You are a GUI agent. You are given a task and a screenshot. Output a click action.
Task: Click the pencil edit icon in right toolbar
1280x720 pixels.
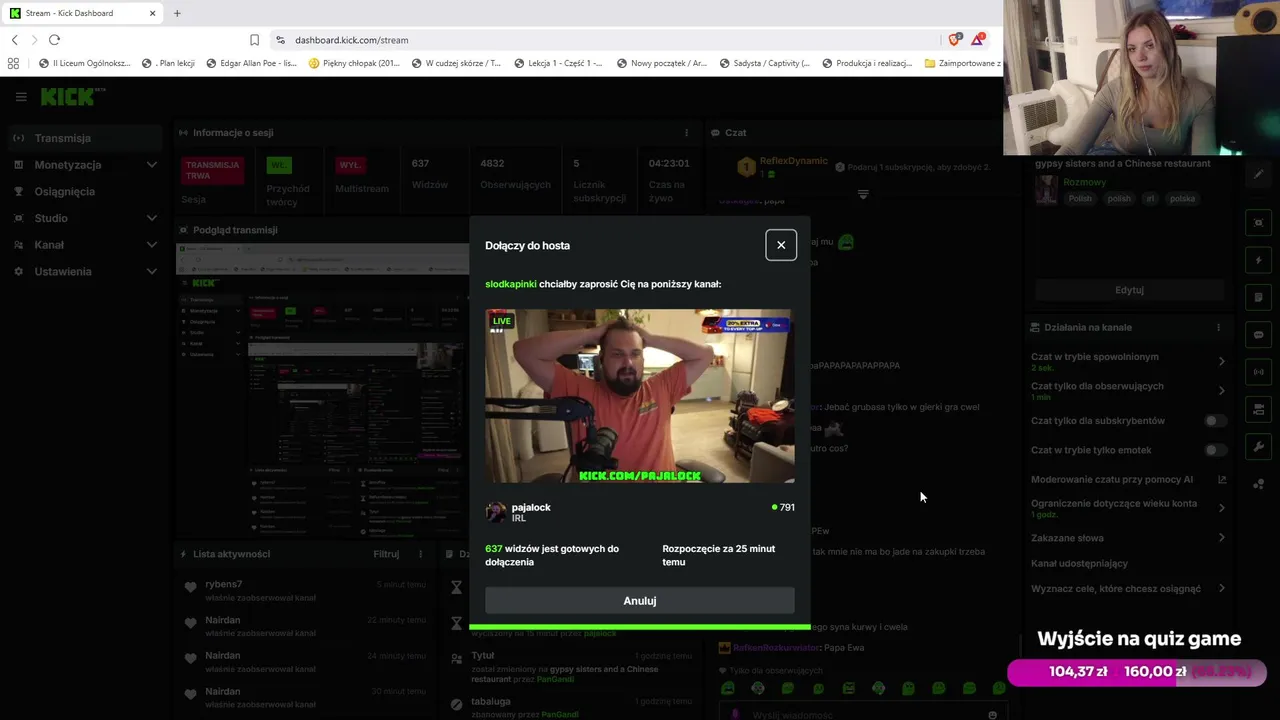click(1259, 174)
